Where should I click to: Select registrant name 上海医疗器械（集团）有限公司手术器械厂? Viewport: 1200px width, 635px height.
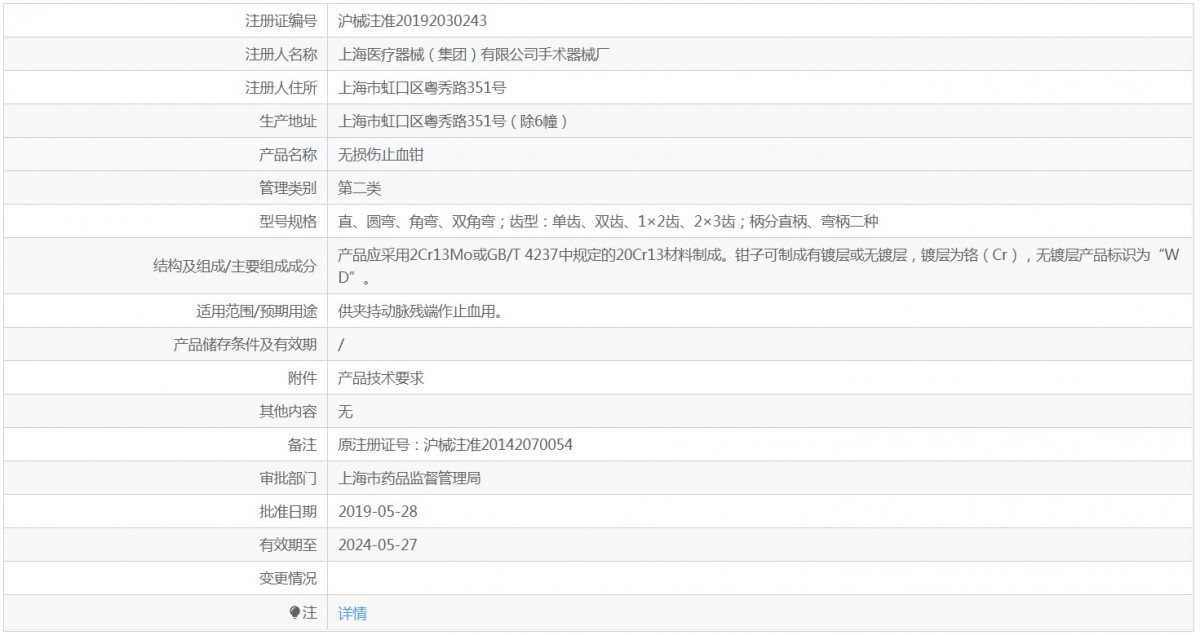pyautogui.click(x=475, y=54)
